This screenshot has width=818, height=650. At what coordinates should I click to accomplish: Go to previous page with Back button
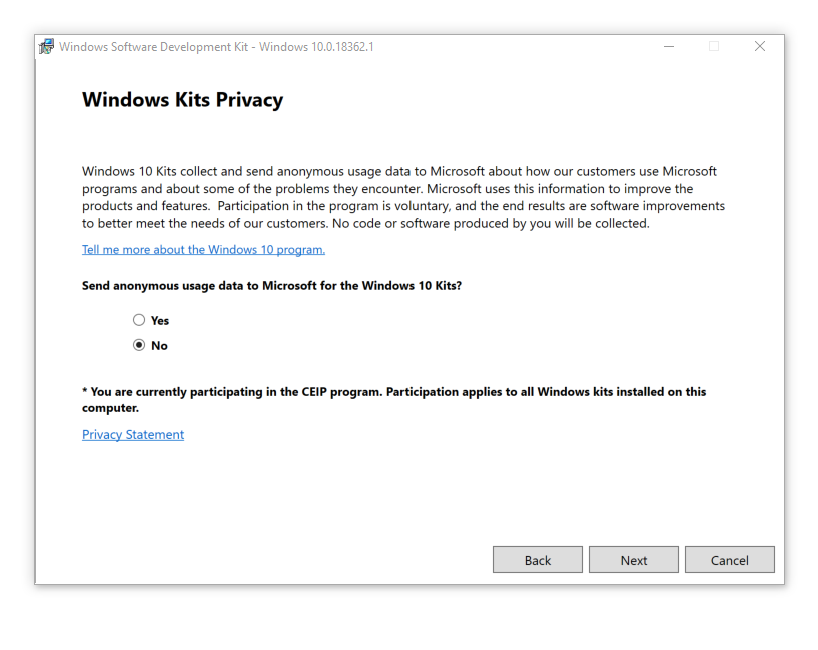point(537,560)
